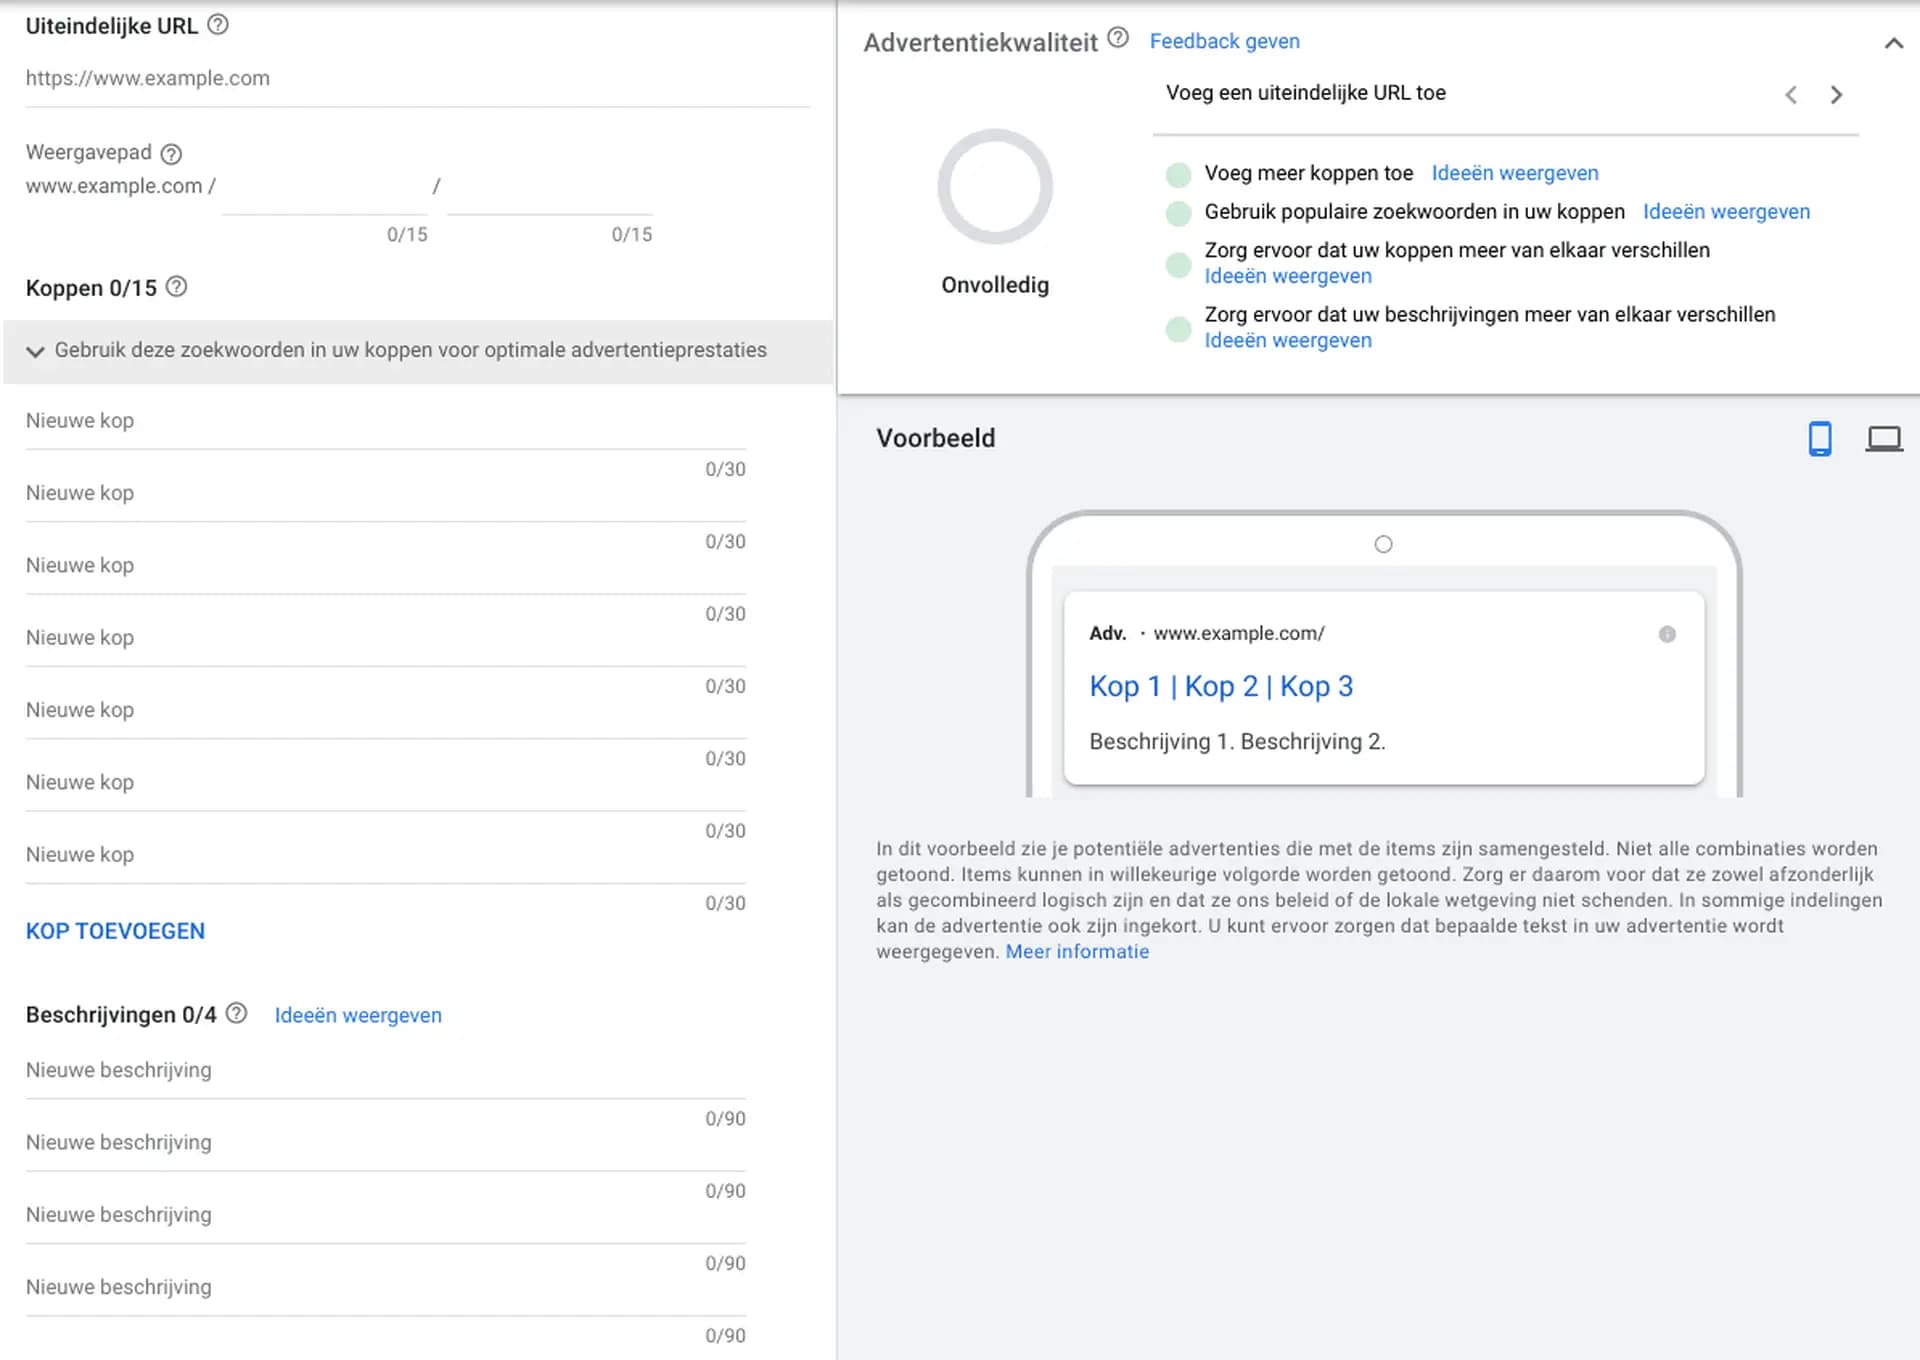Click the Weergavepad help icon
The image size is (1920, 1360).
point(171,154)
